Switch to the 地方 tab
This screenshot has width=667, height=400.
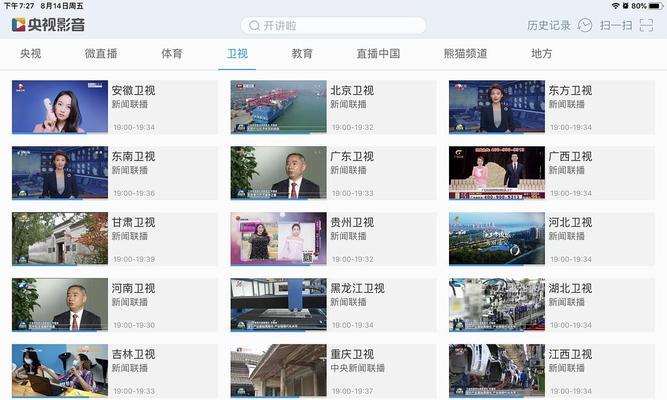click(542, 54)
